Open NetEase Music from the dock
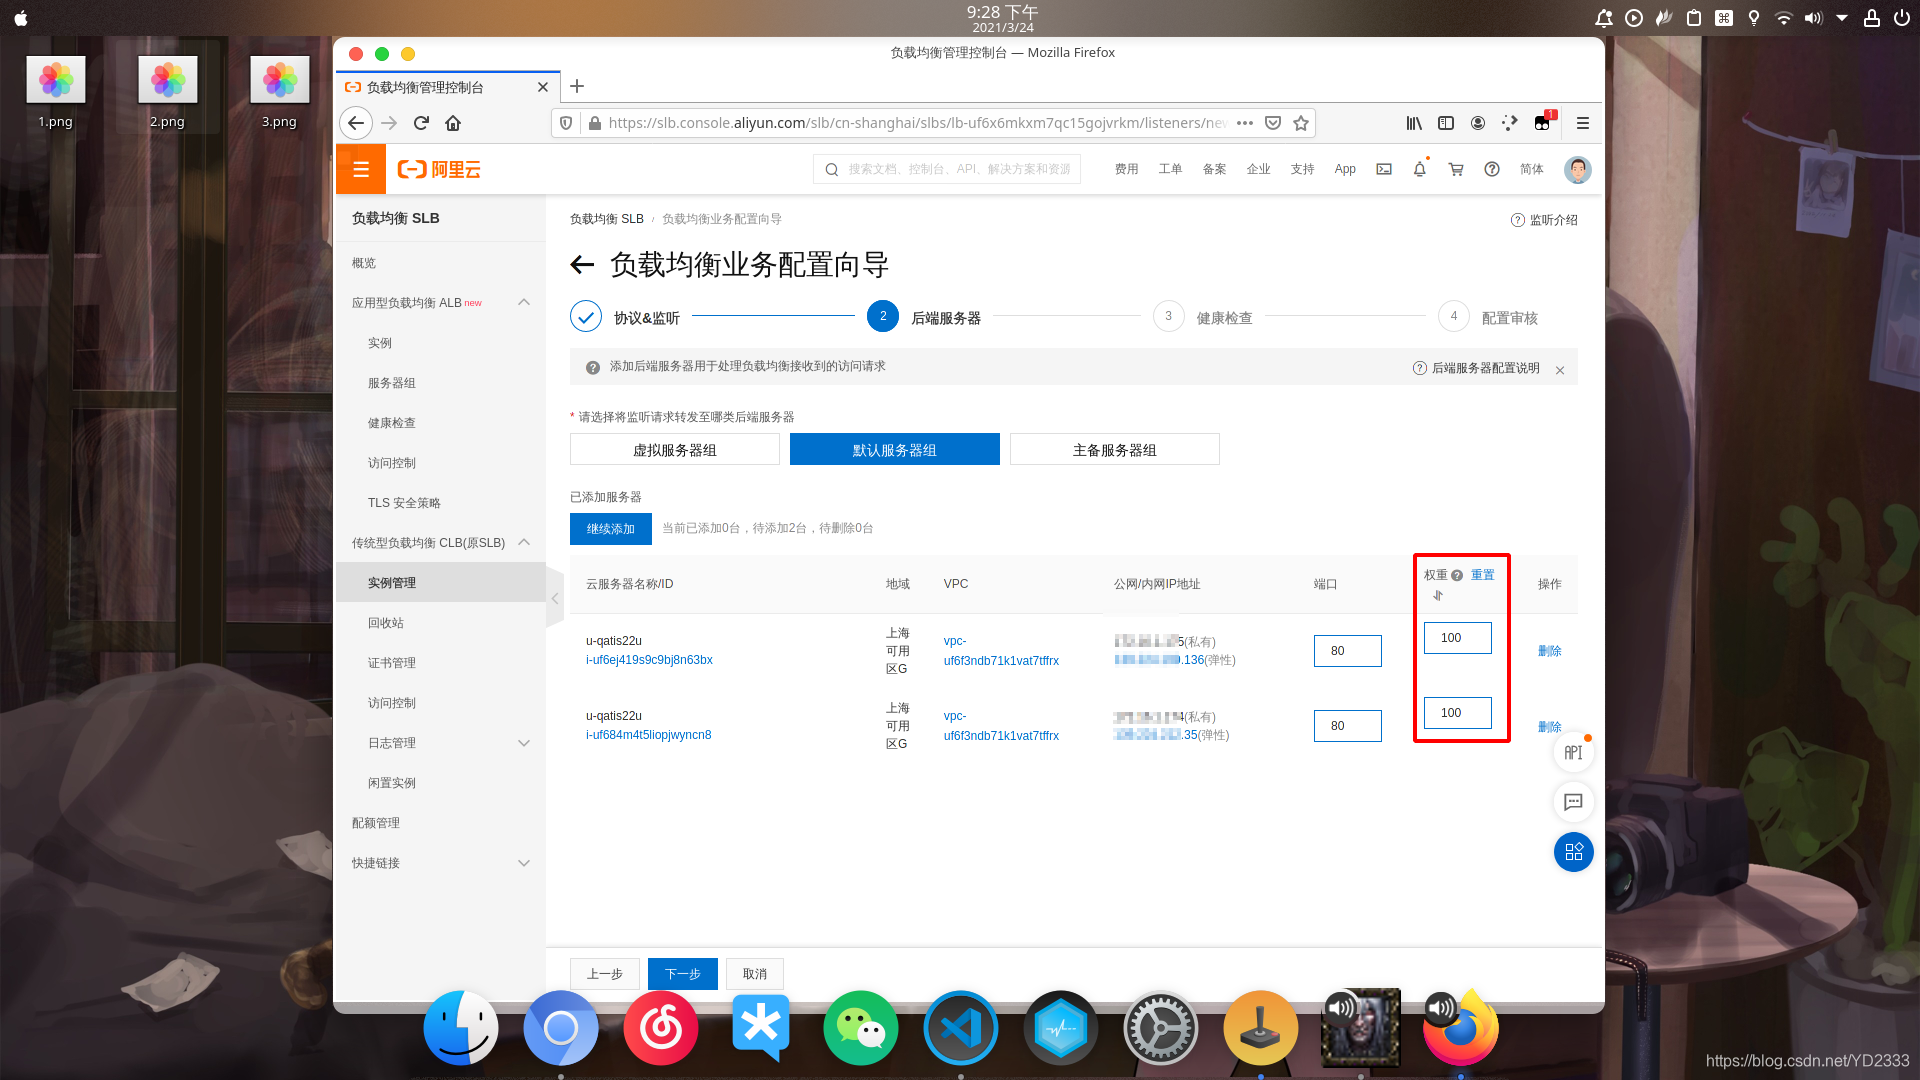The width and height of the screenshot is (1920, 1080). click(661, 1028)
